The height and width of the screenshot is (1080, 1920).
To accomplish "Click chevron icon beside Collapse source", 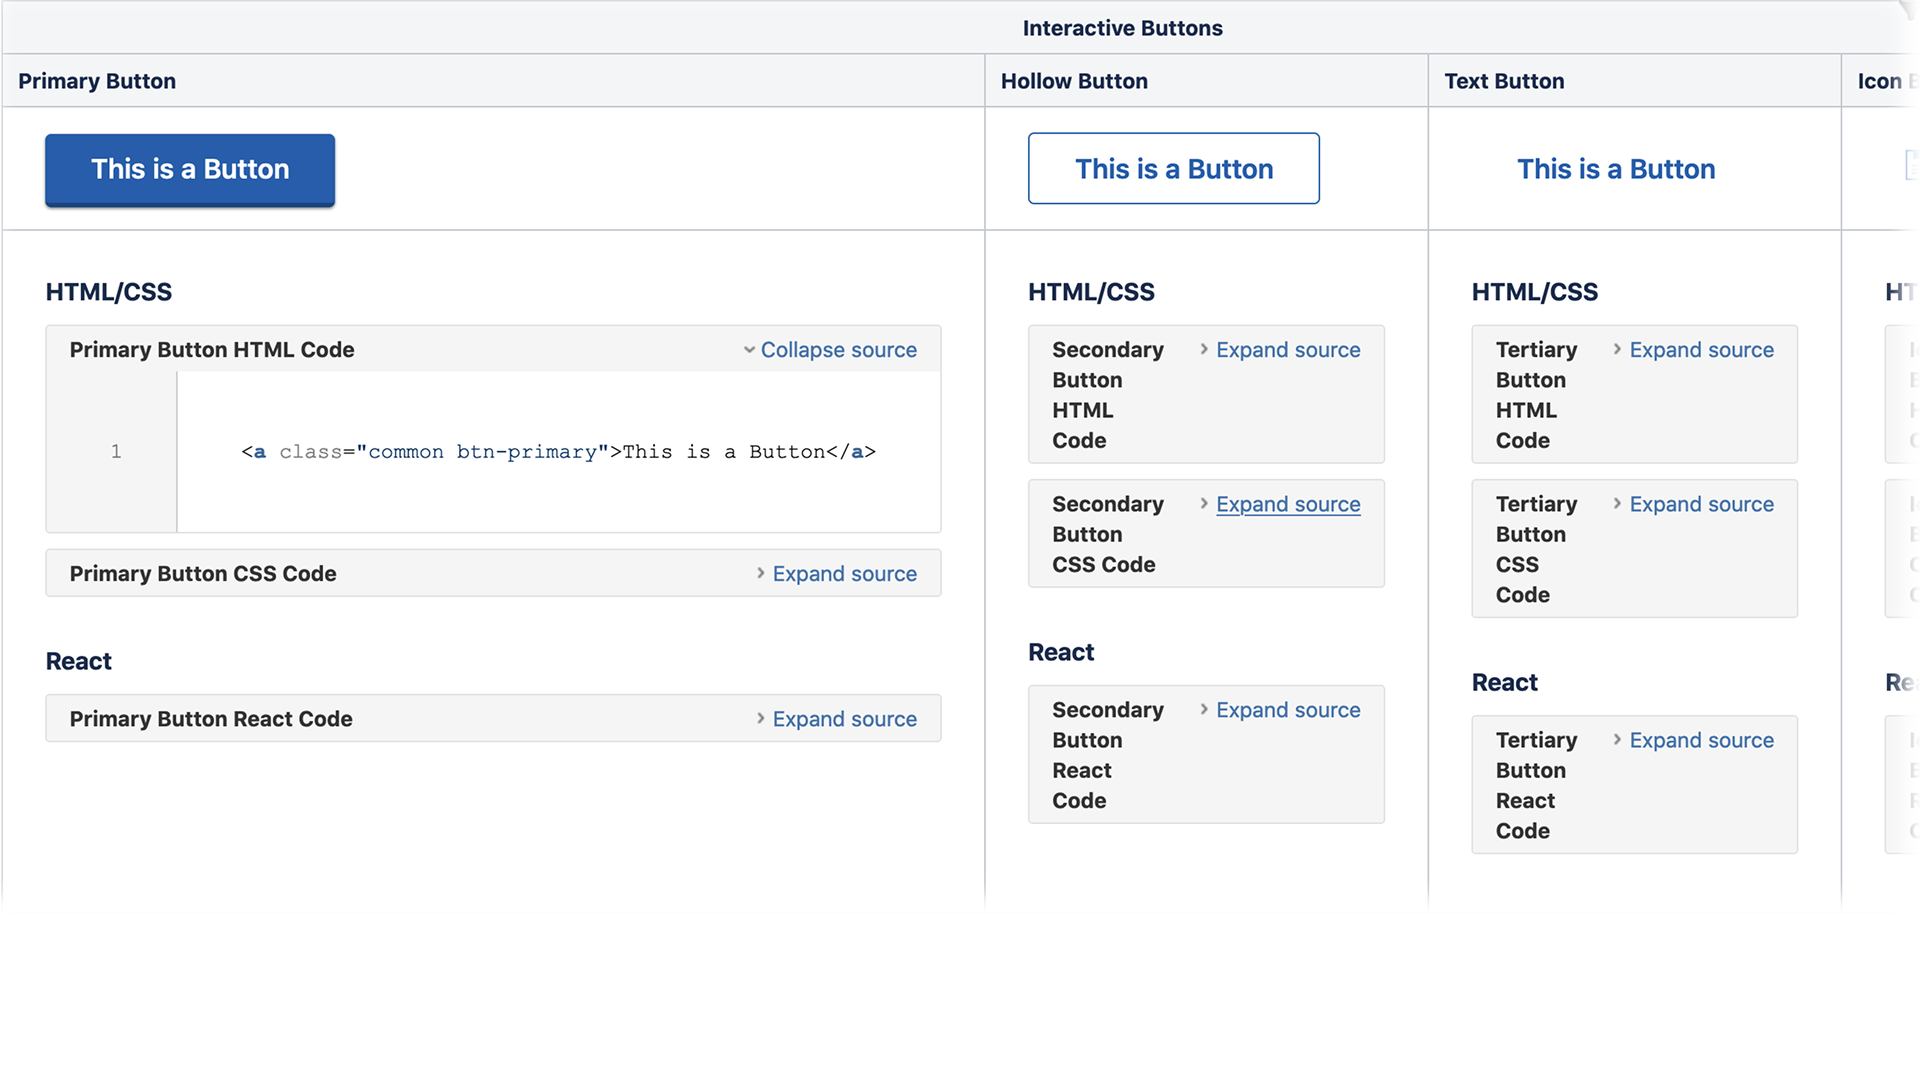I will click(749, 350).
